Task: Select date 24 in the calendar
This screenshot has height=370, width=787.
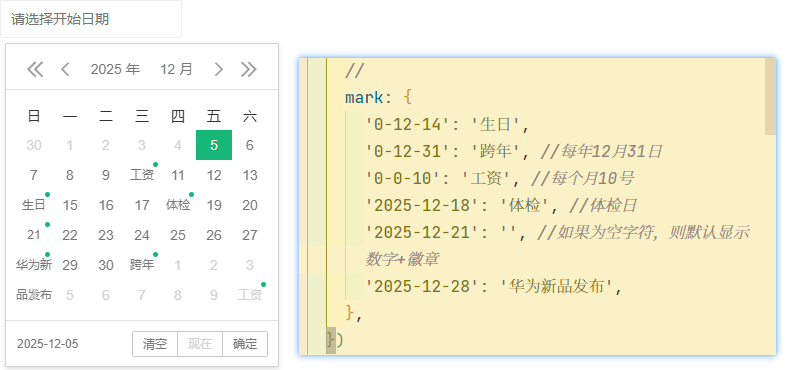Action: point(142,235)
